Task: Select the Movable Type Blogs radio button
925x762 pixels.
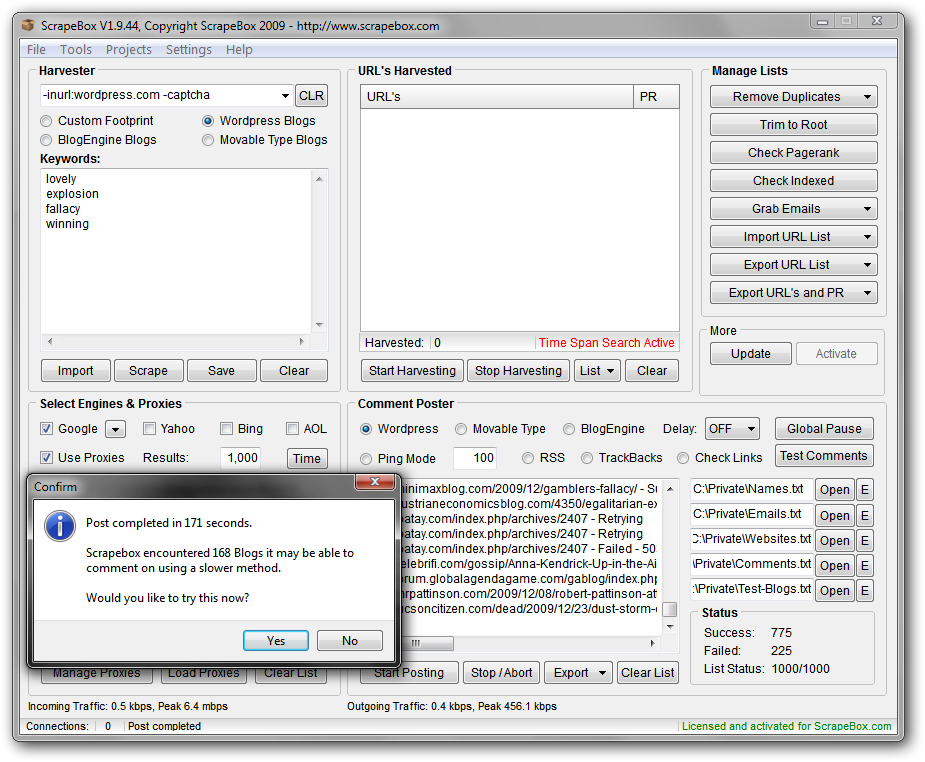Action: pyautogui.click(x=208, y=140)
